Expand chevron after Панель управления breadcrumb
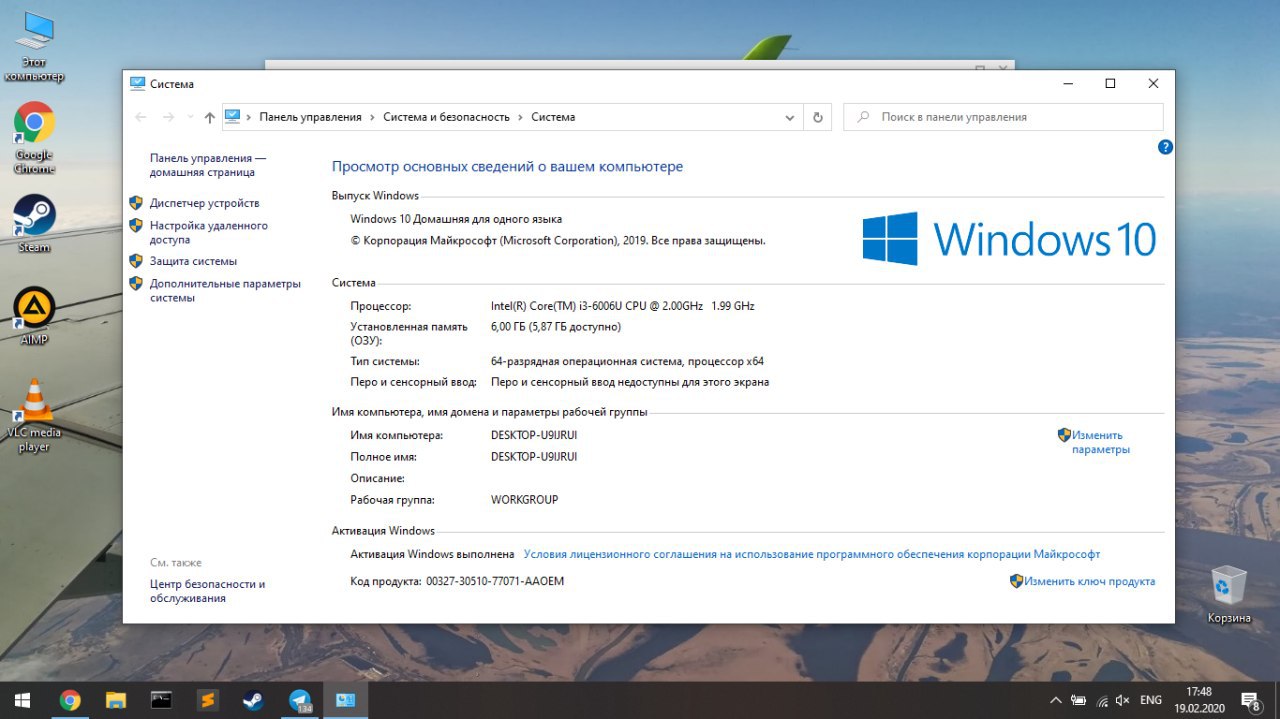1280x719 pixels. click(372, 117)
